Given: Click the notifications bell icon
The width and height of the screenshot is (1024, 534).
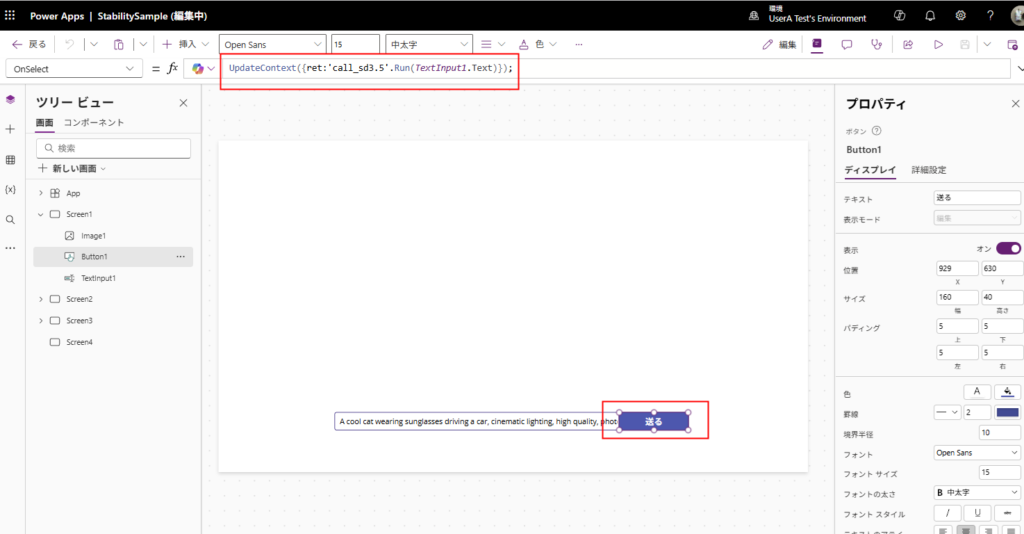Looking at the screenshot, I should pos(930,16).
